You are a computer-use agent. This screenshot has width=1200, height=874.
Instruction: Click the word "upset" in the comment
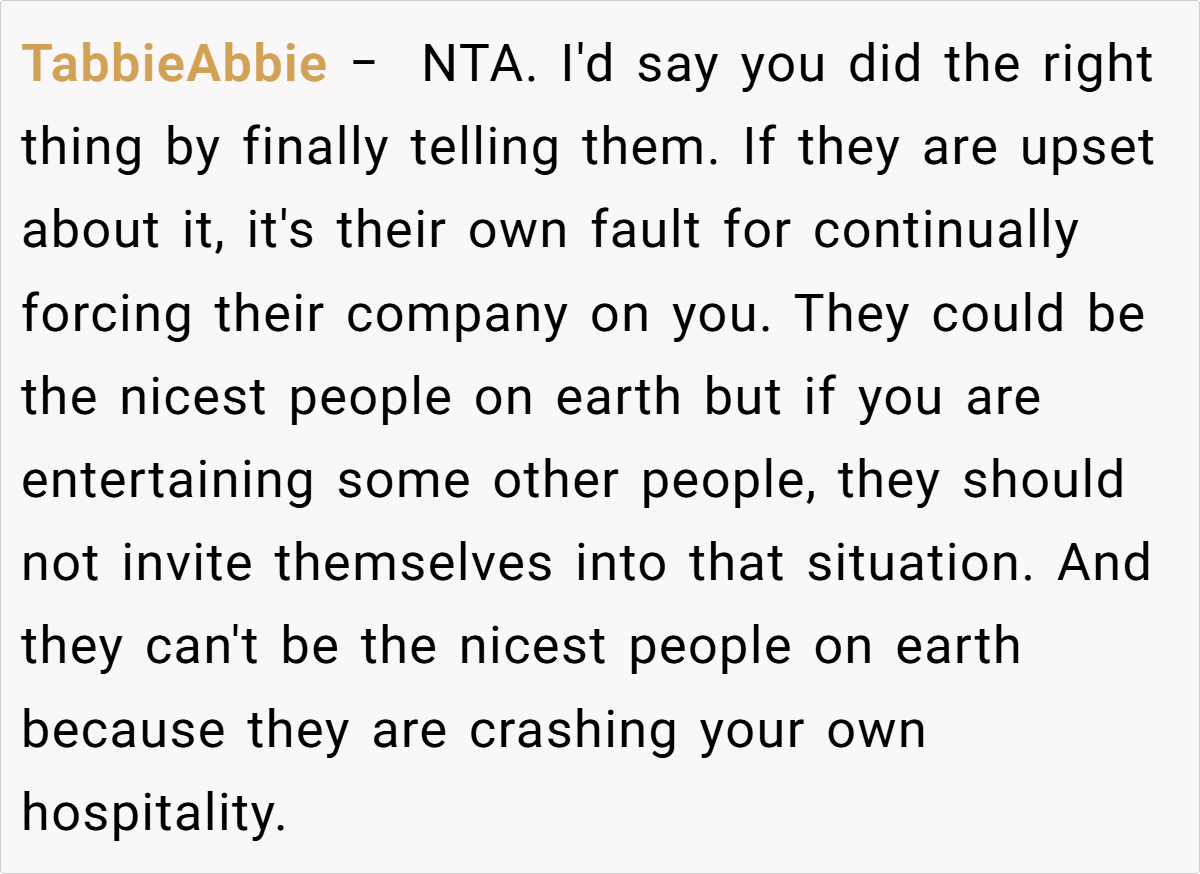pyautogui.click(x=1086, y=148)
